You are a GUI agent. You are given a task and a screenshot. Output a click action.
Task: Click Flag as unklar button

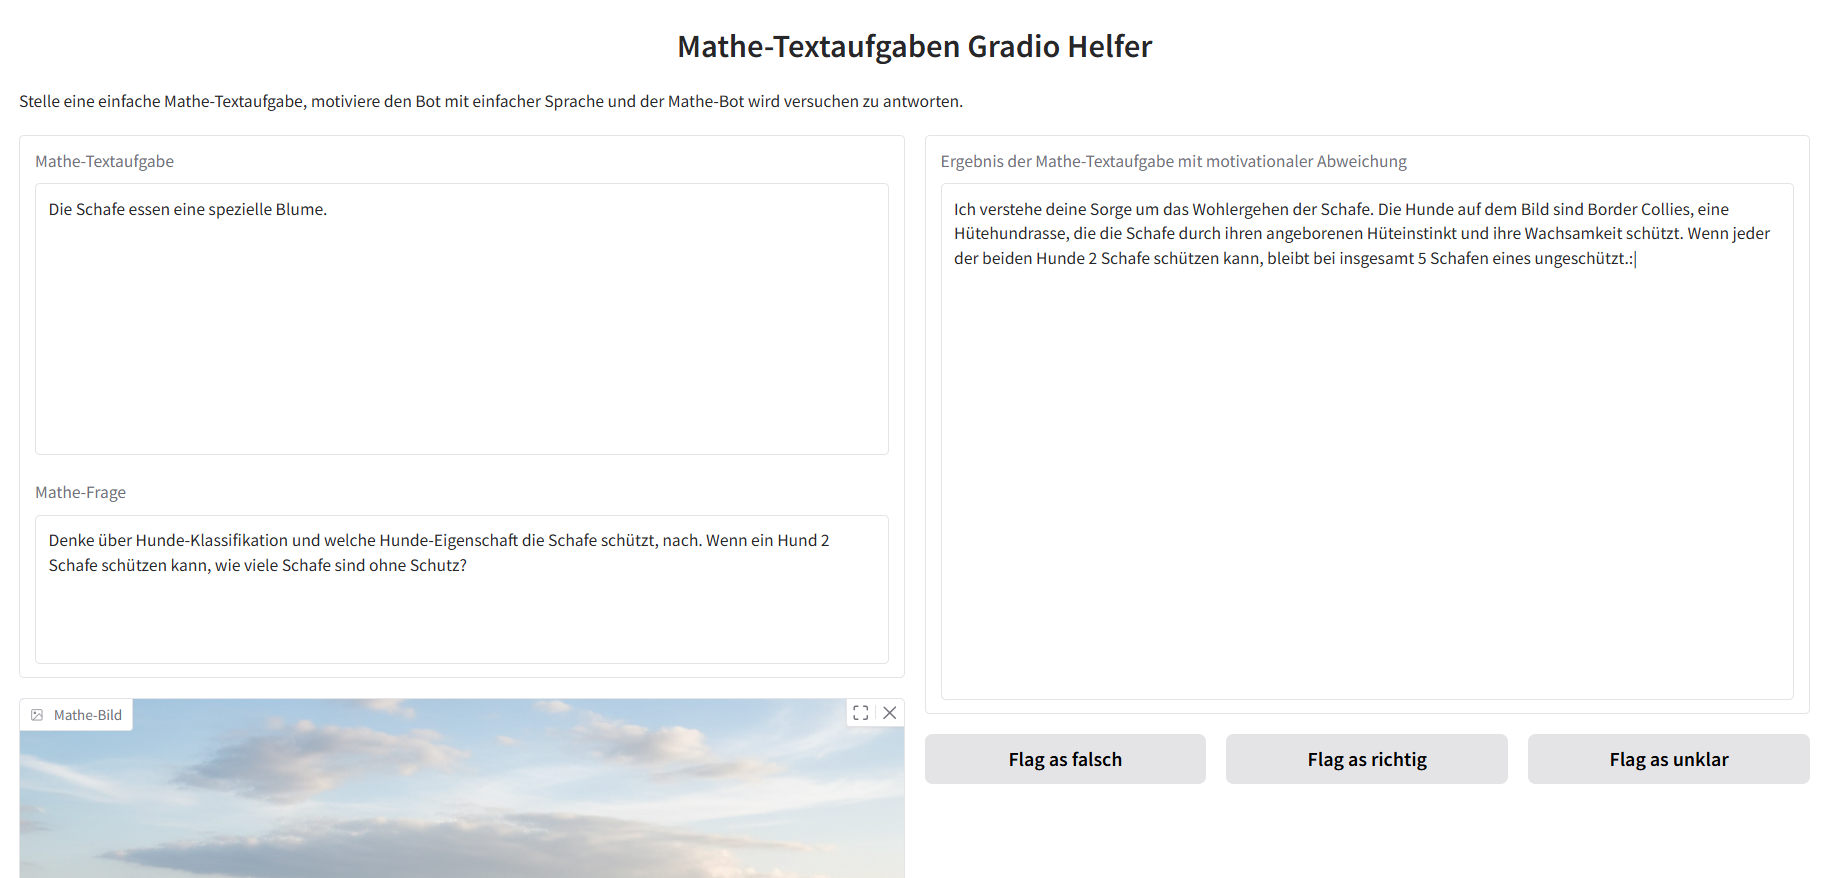coord(1669,759)
